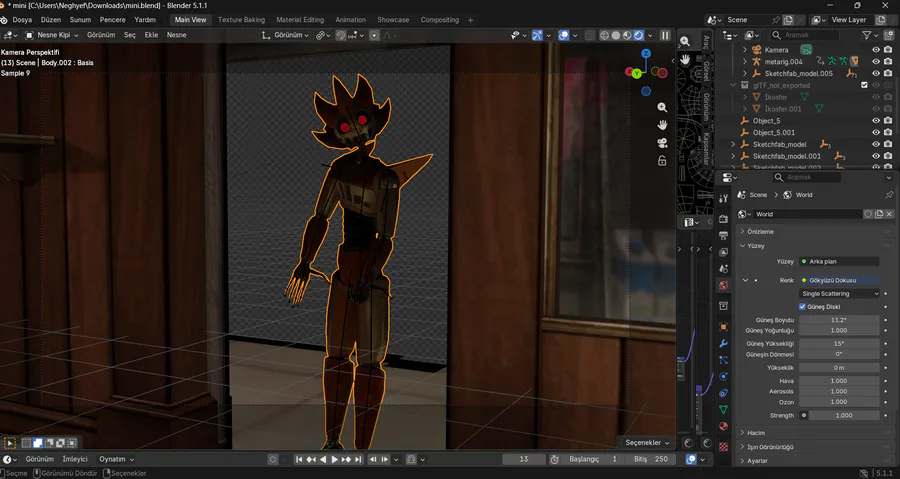
Task: Click the Gökyüzü Dokusu color texture button
Action: (839, 280)
